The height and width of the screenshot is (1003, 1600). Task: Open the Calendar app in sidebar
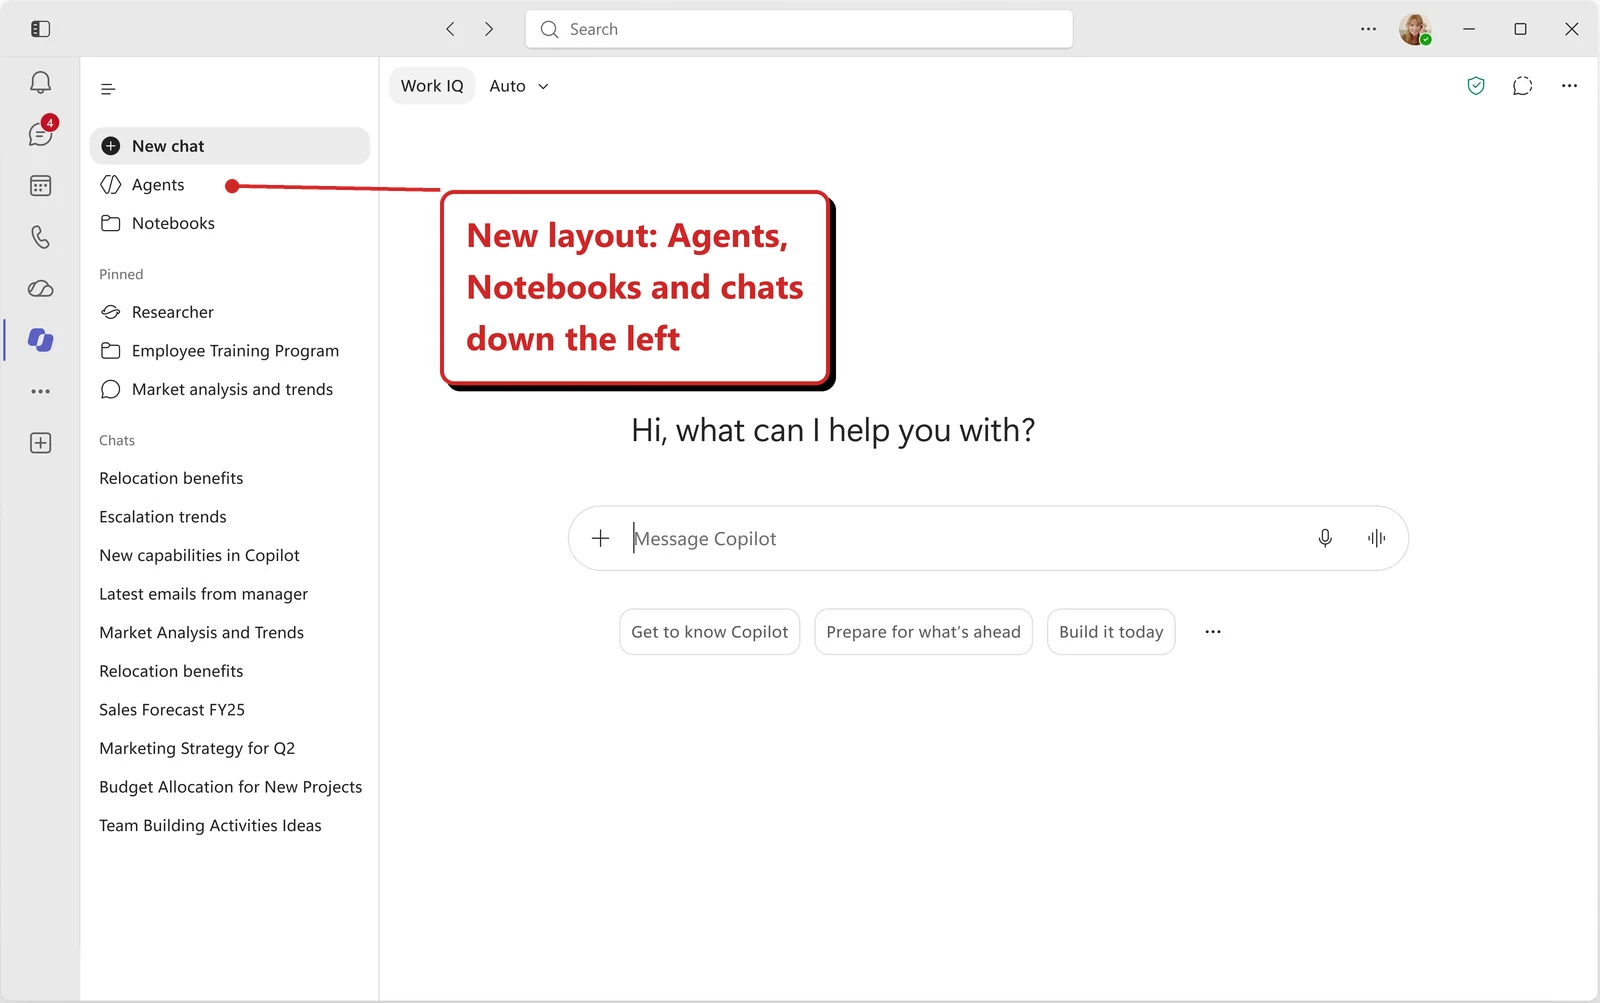pos(40,186)
